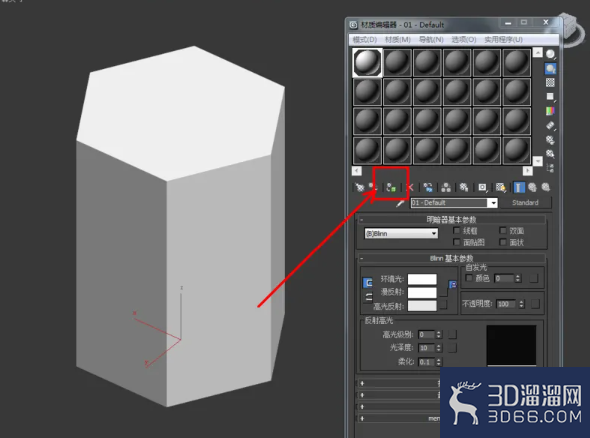Image resolution: width=590 pixels, height=438 pixels.
Task: Assign material to selection icon
Action: click(x=391, y=187)
